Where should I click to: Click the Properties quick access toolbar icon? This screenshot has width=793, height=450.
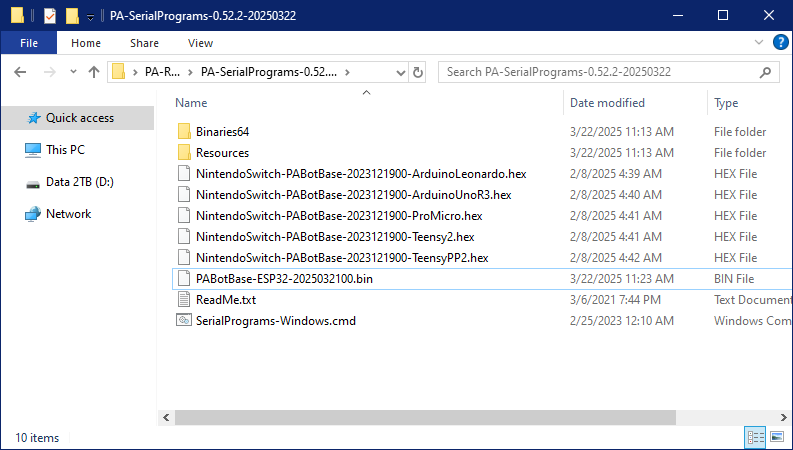[50, 16]
